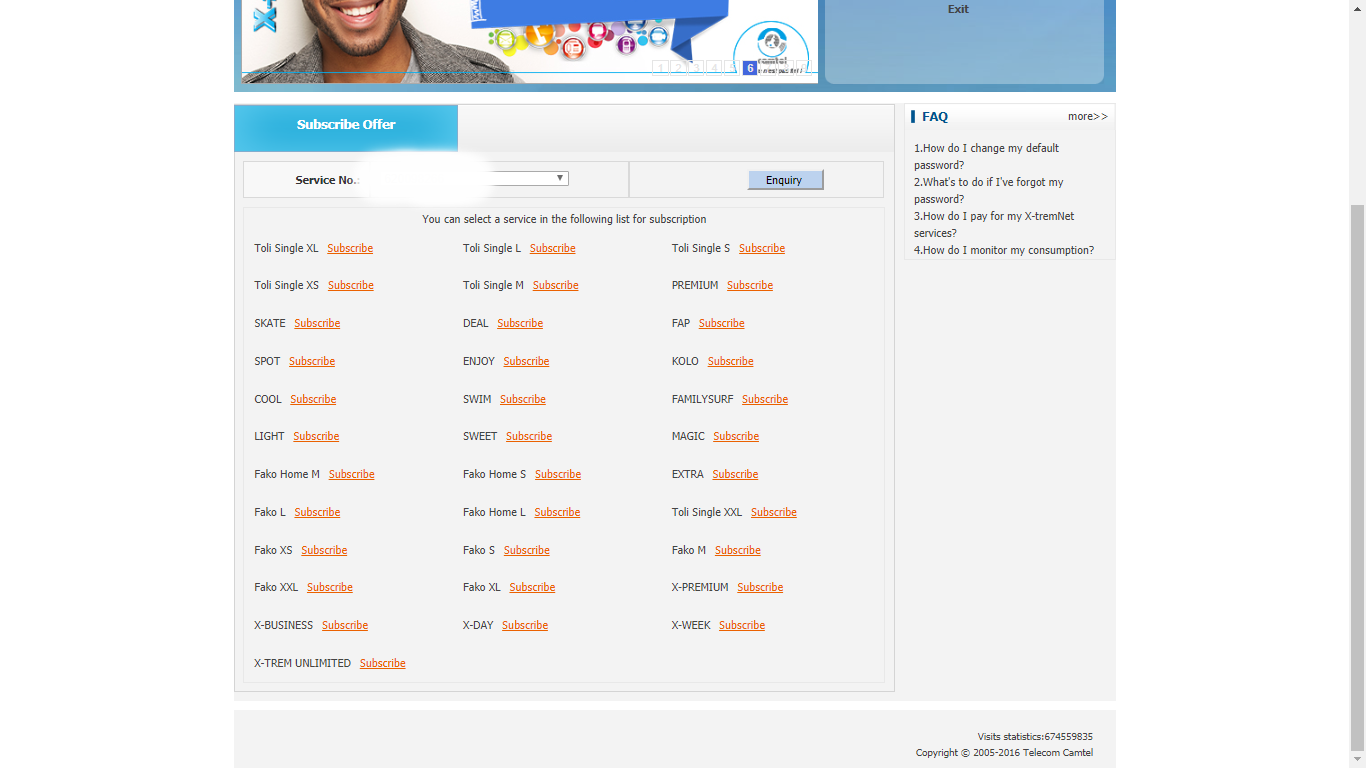The image size is (1366, 768).
Task: Subscribe to X-TREM UNLIMITED
Action: point(382,663)
